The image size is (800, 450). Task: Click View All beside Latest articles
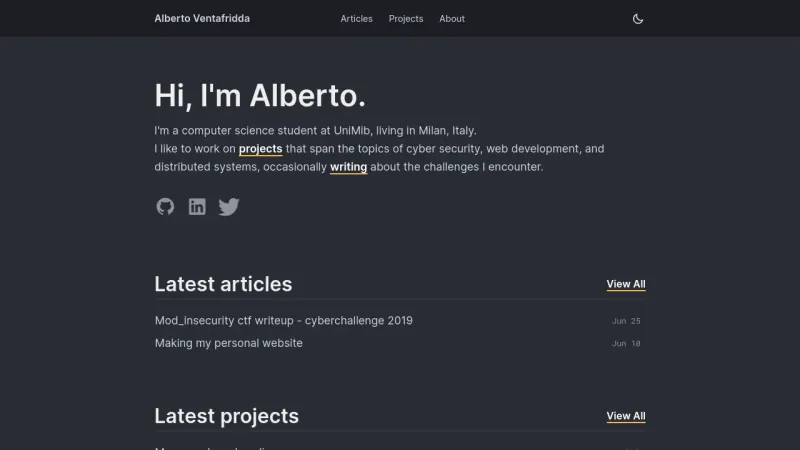click(625, 284)
